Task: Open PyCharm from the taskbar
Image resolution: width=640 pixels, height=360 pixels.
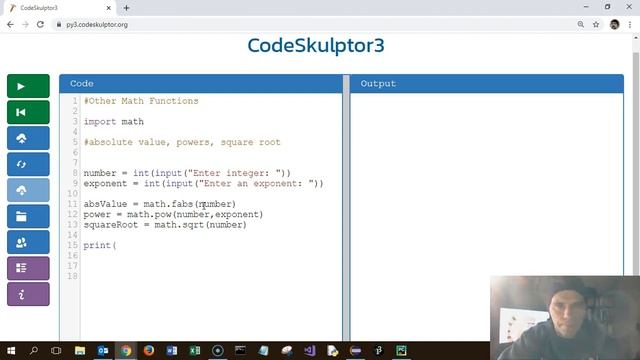Action: tap(401, 351)
